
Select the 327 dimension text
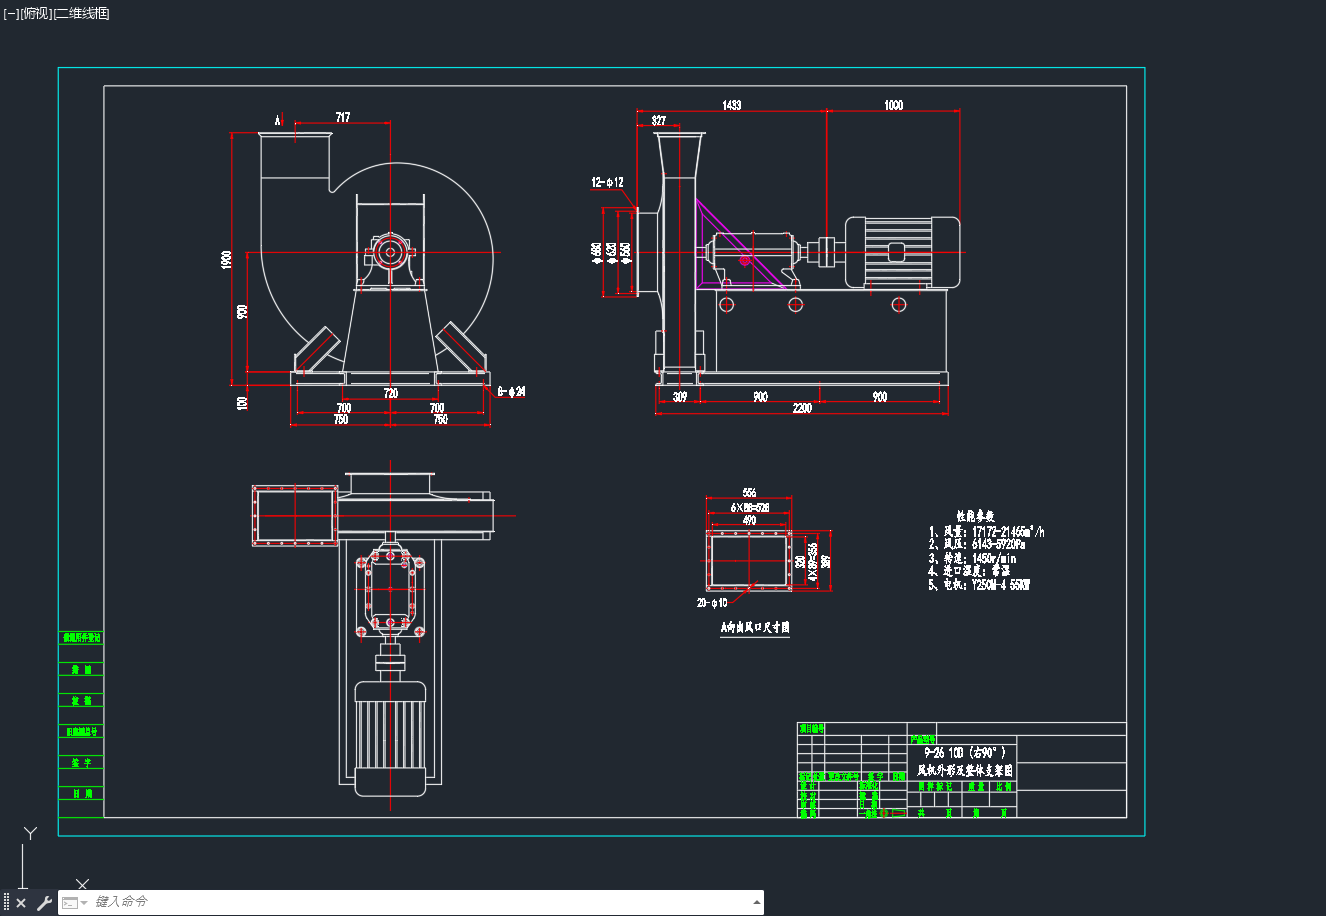659,121
